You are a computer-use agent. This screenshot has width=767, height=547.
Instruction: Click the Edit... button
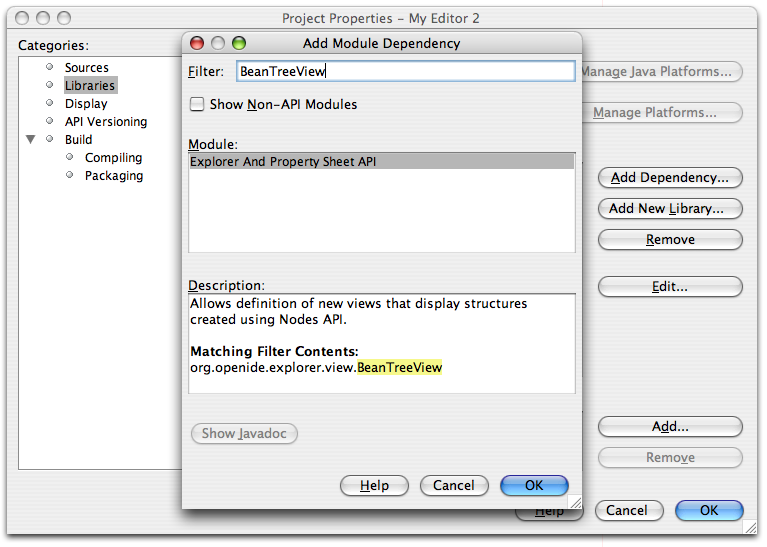pyautogui.click(x=670, y=287)
